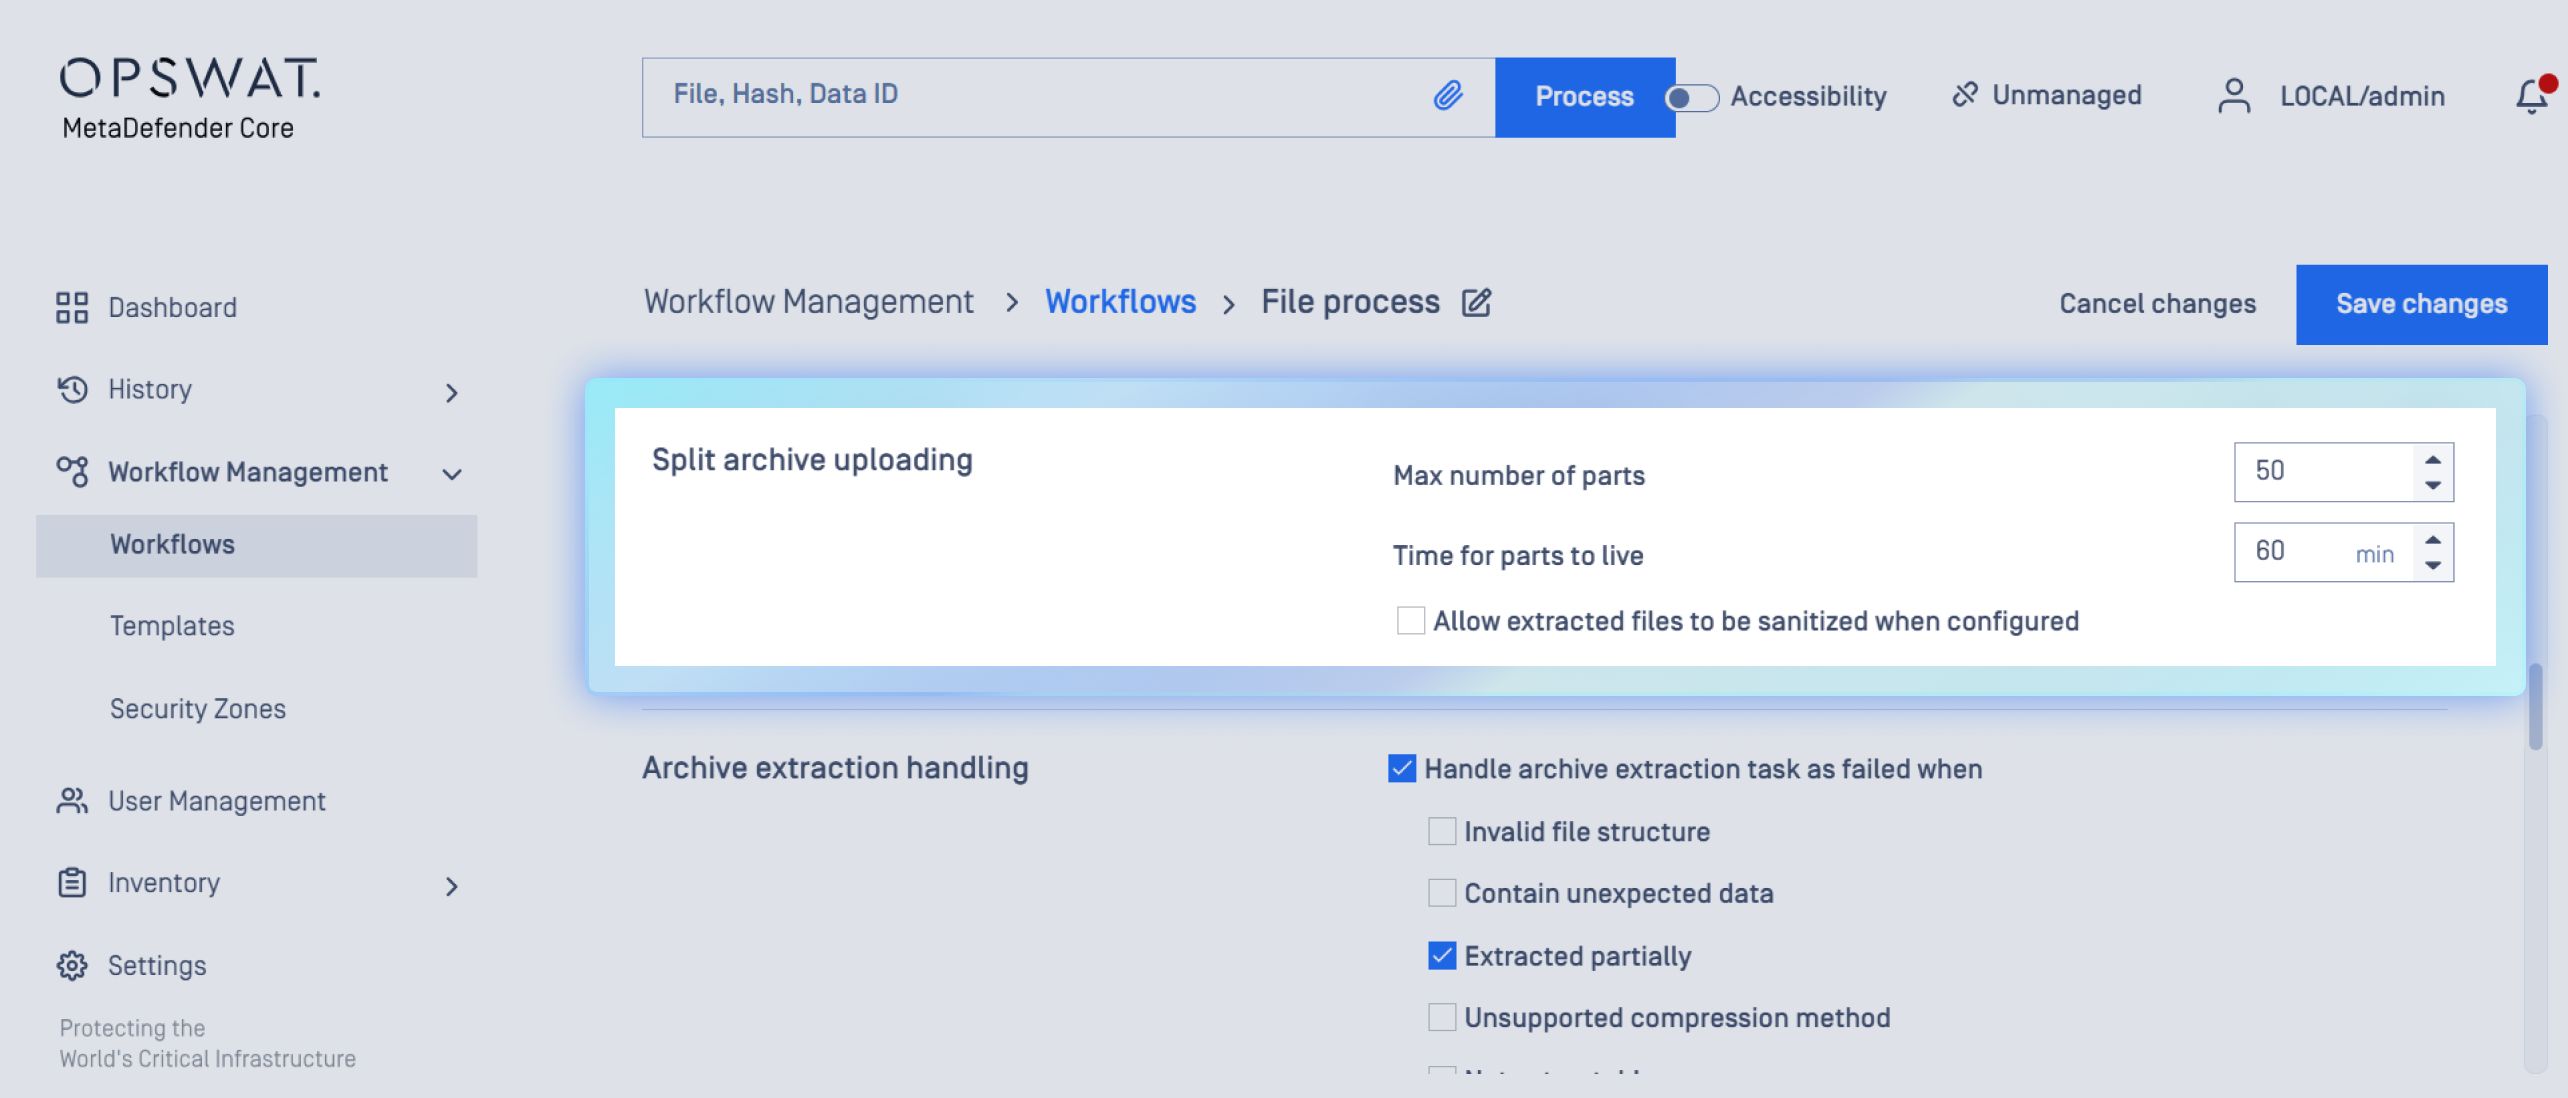This screenshot has width=2568, height=1098.
Task: Go to Security Zones
Action: [x=198, y=709]
